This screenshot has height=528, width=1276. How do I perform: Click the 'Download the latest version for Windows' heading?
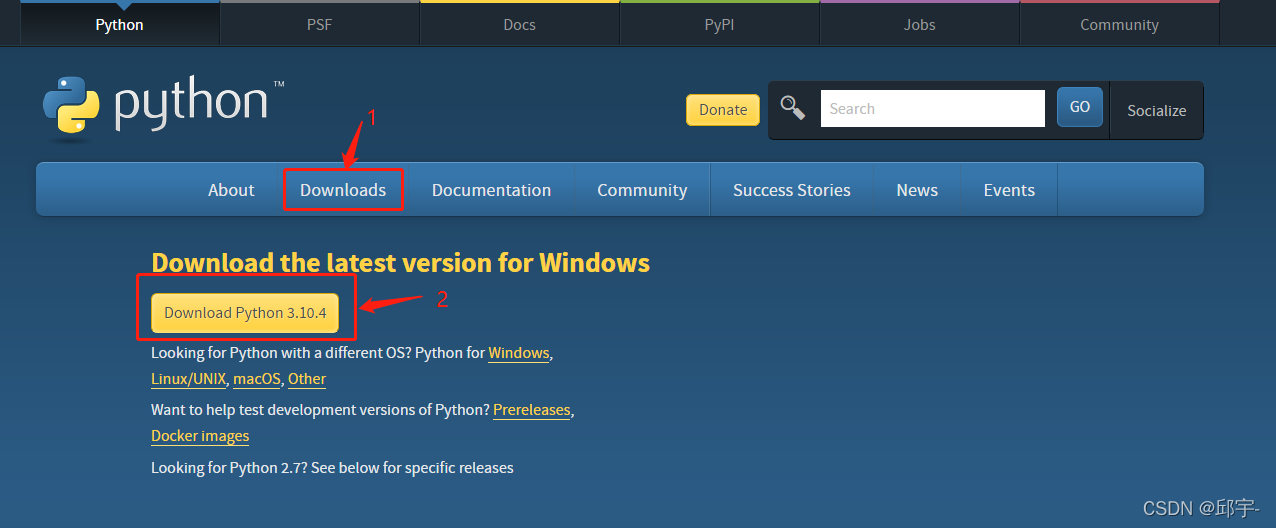click(400, 263)
